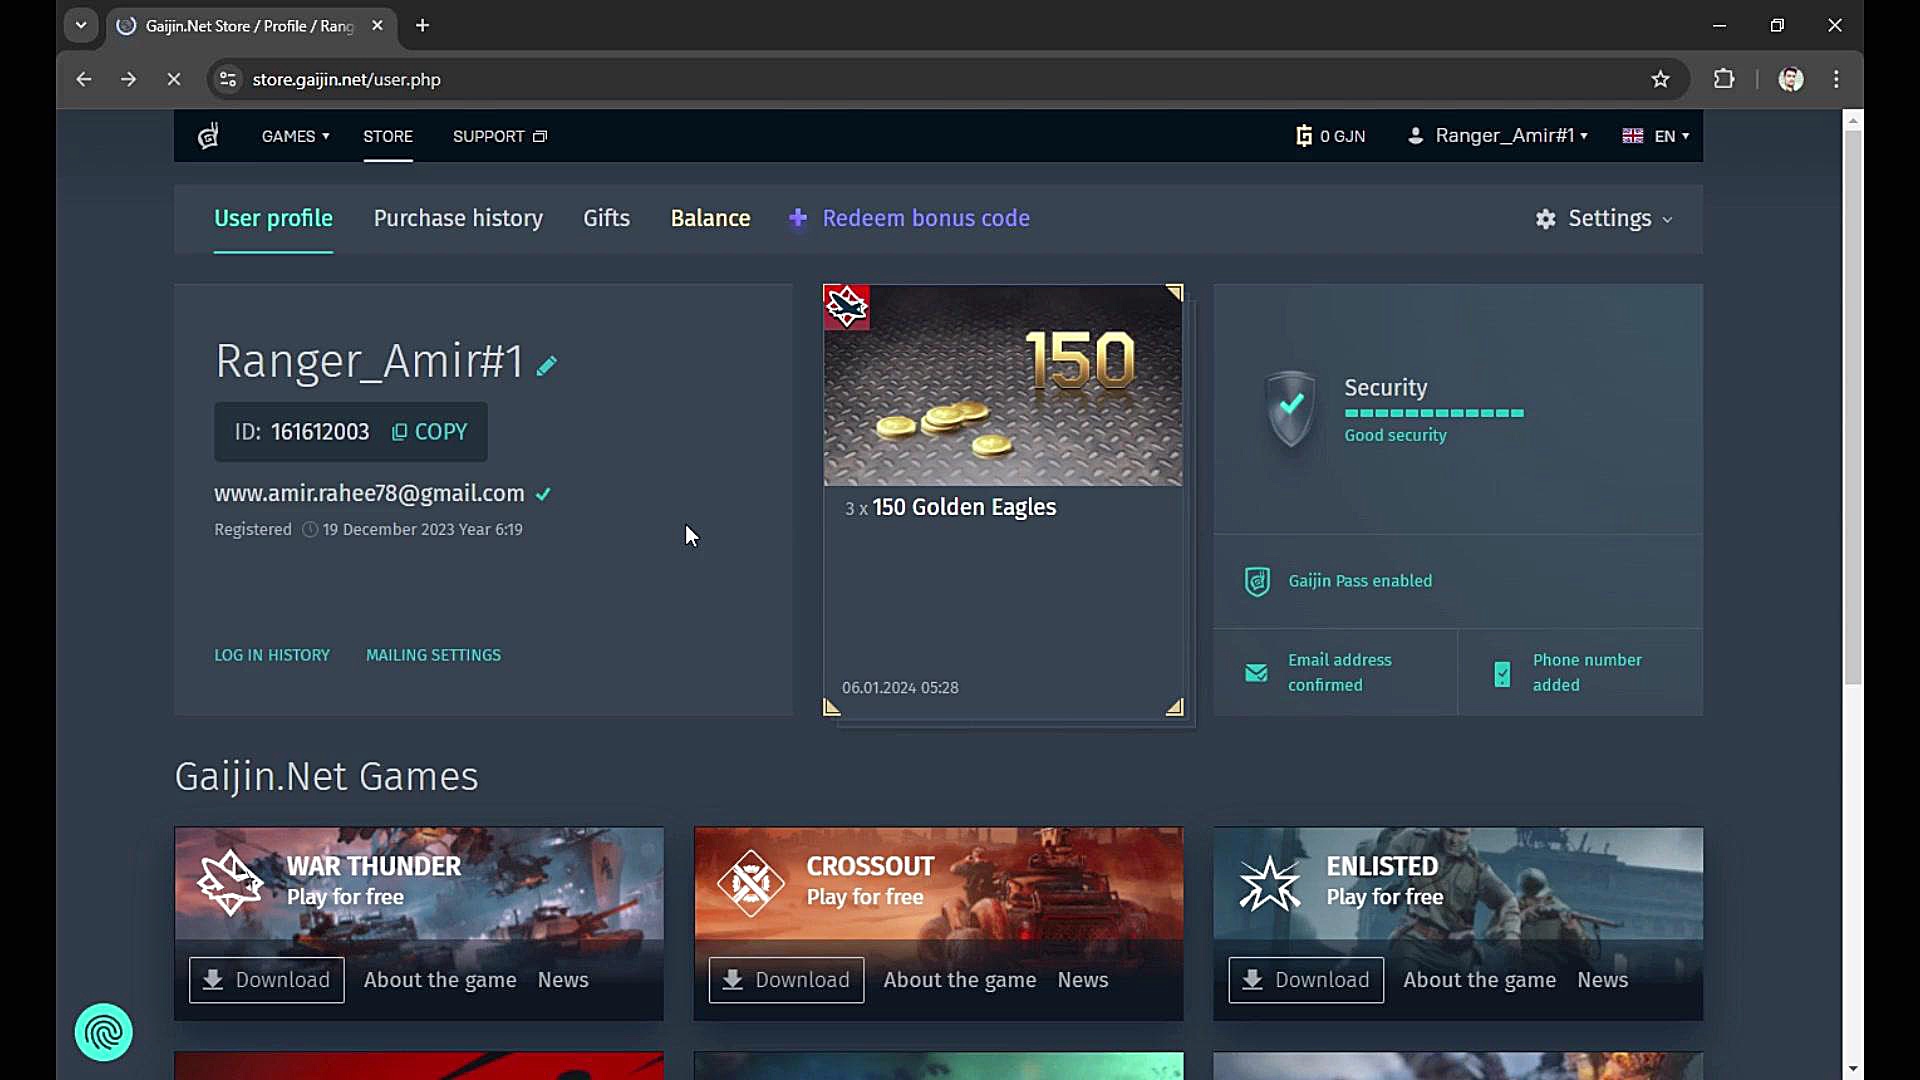
Task: Open the SUPPORT link
Action: click(499, 136)
